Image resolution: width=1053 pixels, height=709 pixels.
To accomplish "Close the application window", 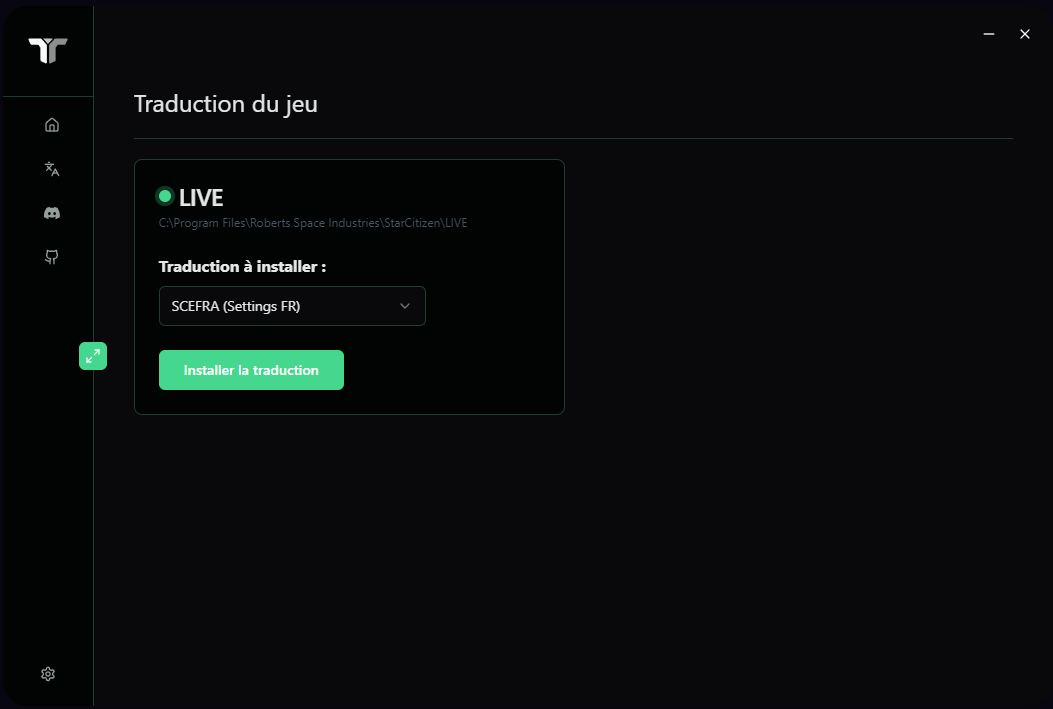I will click(x=1024, y=33).
